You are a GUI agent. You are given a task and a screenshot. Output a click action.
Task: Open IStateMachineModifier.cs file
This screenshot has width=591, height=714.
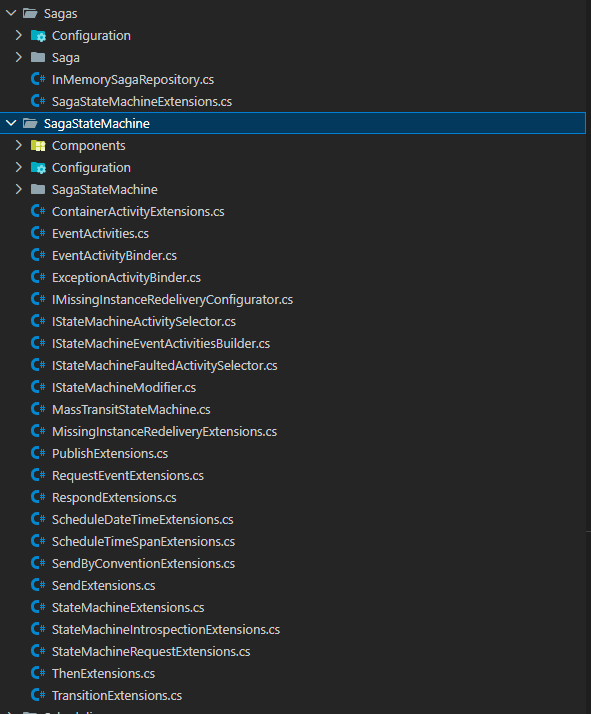[124, 388]
